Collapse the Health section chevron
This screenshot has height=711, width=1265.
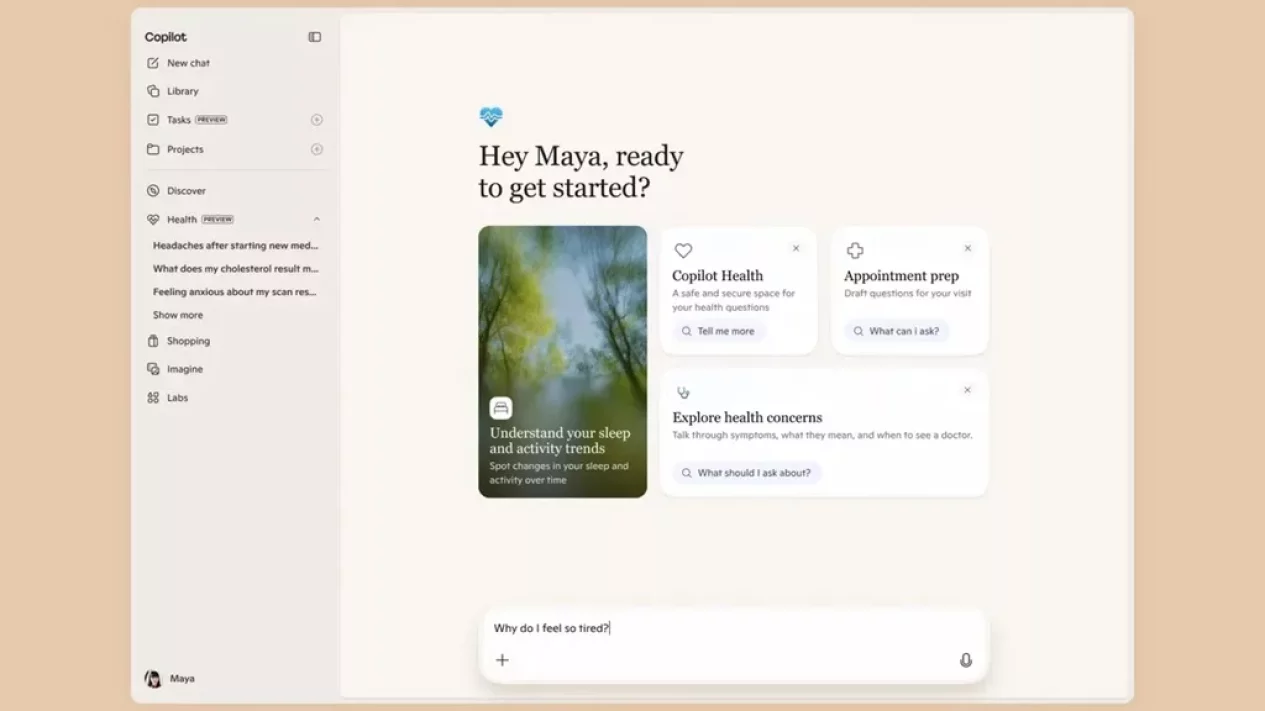coord(317,219)
